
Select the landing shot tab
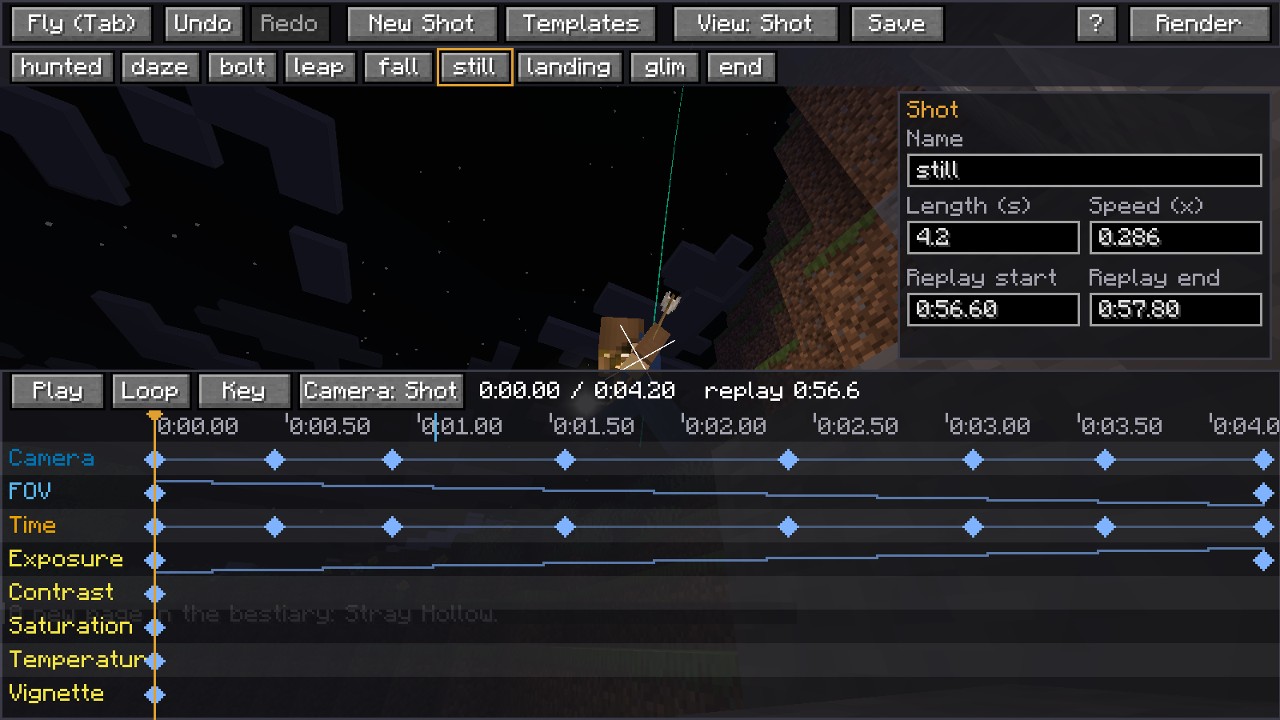click(x=568, y=67)
